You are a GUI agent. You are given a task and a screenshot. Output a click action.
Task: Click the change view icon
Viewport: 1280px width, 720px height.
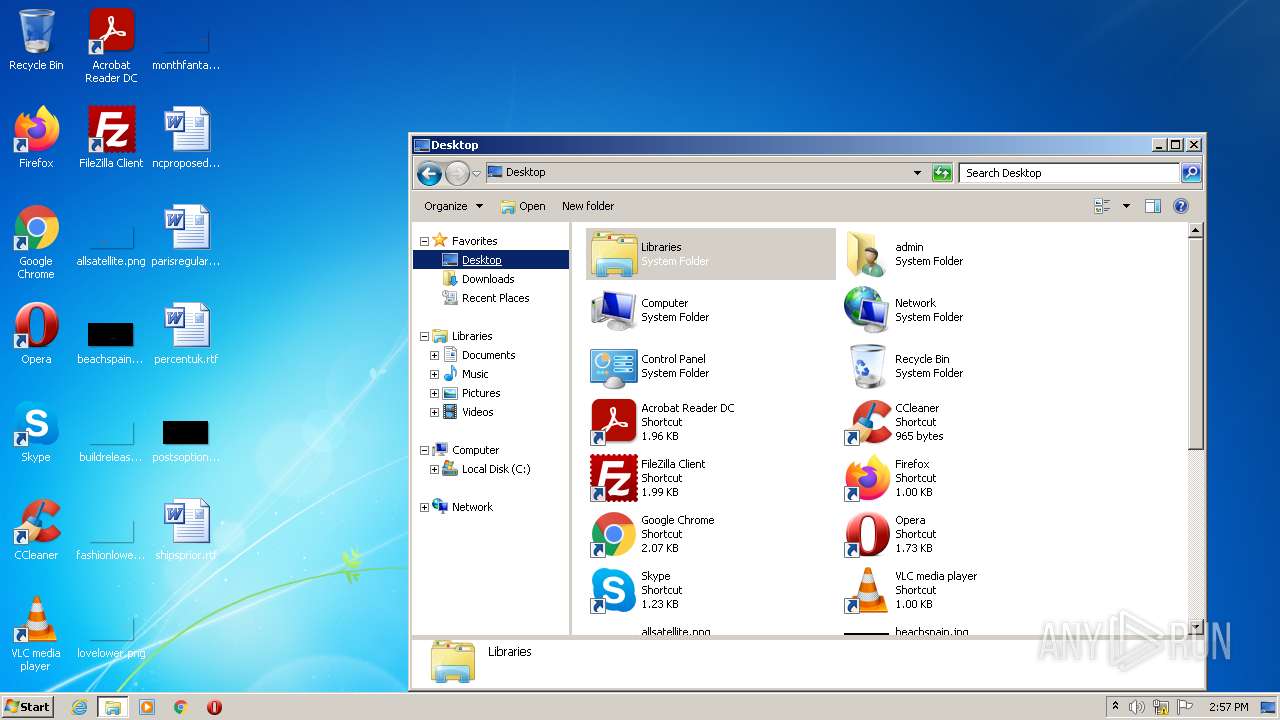coord(1103,206)
